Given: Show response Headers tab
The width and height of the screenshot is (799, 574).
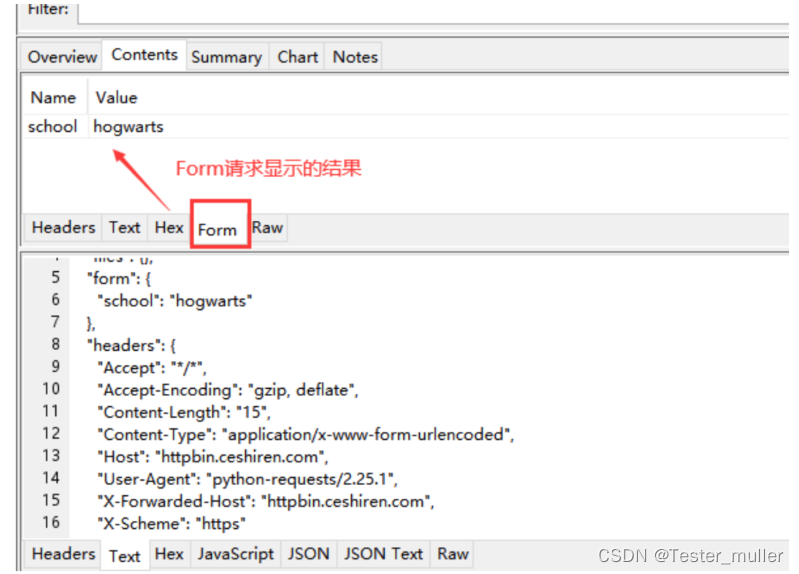Looking at the screenshot, I should coord(63,554).
